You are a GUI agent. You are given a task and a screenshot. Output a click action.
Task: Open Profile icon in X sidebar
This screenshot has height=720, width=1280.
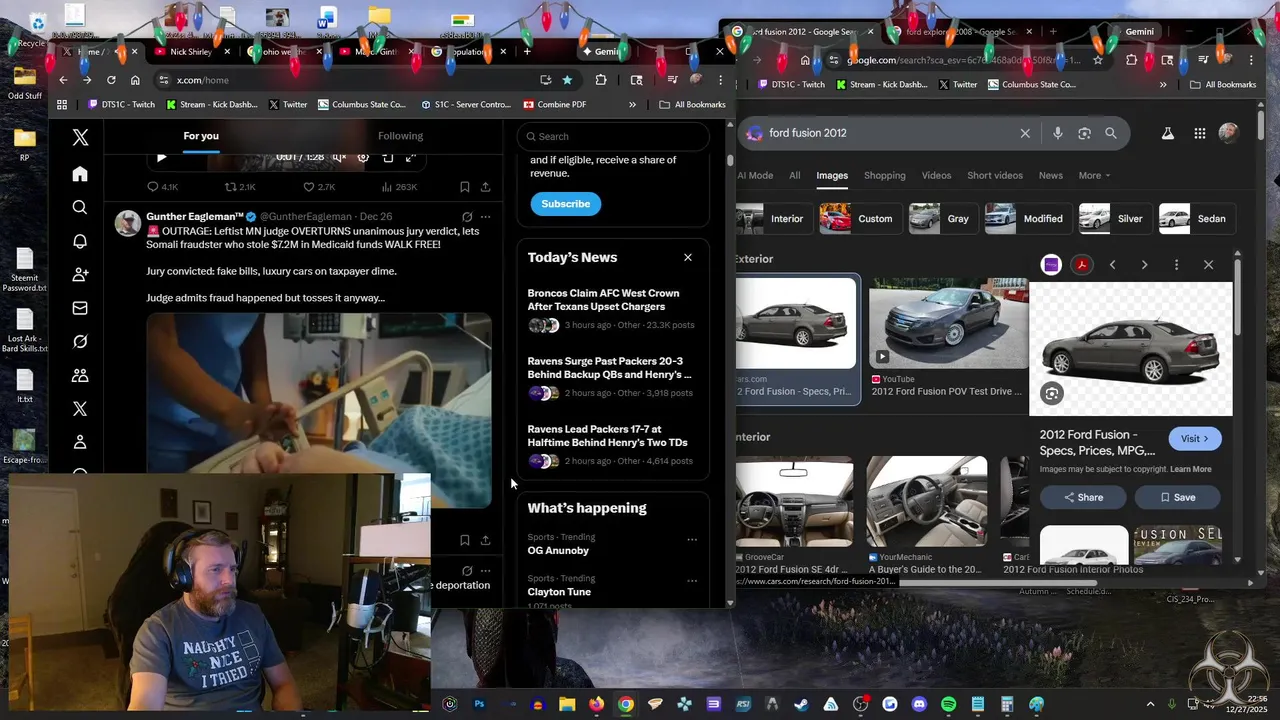click(80, 442)
